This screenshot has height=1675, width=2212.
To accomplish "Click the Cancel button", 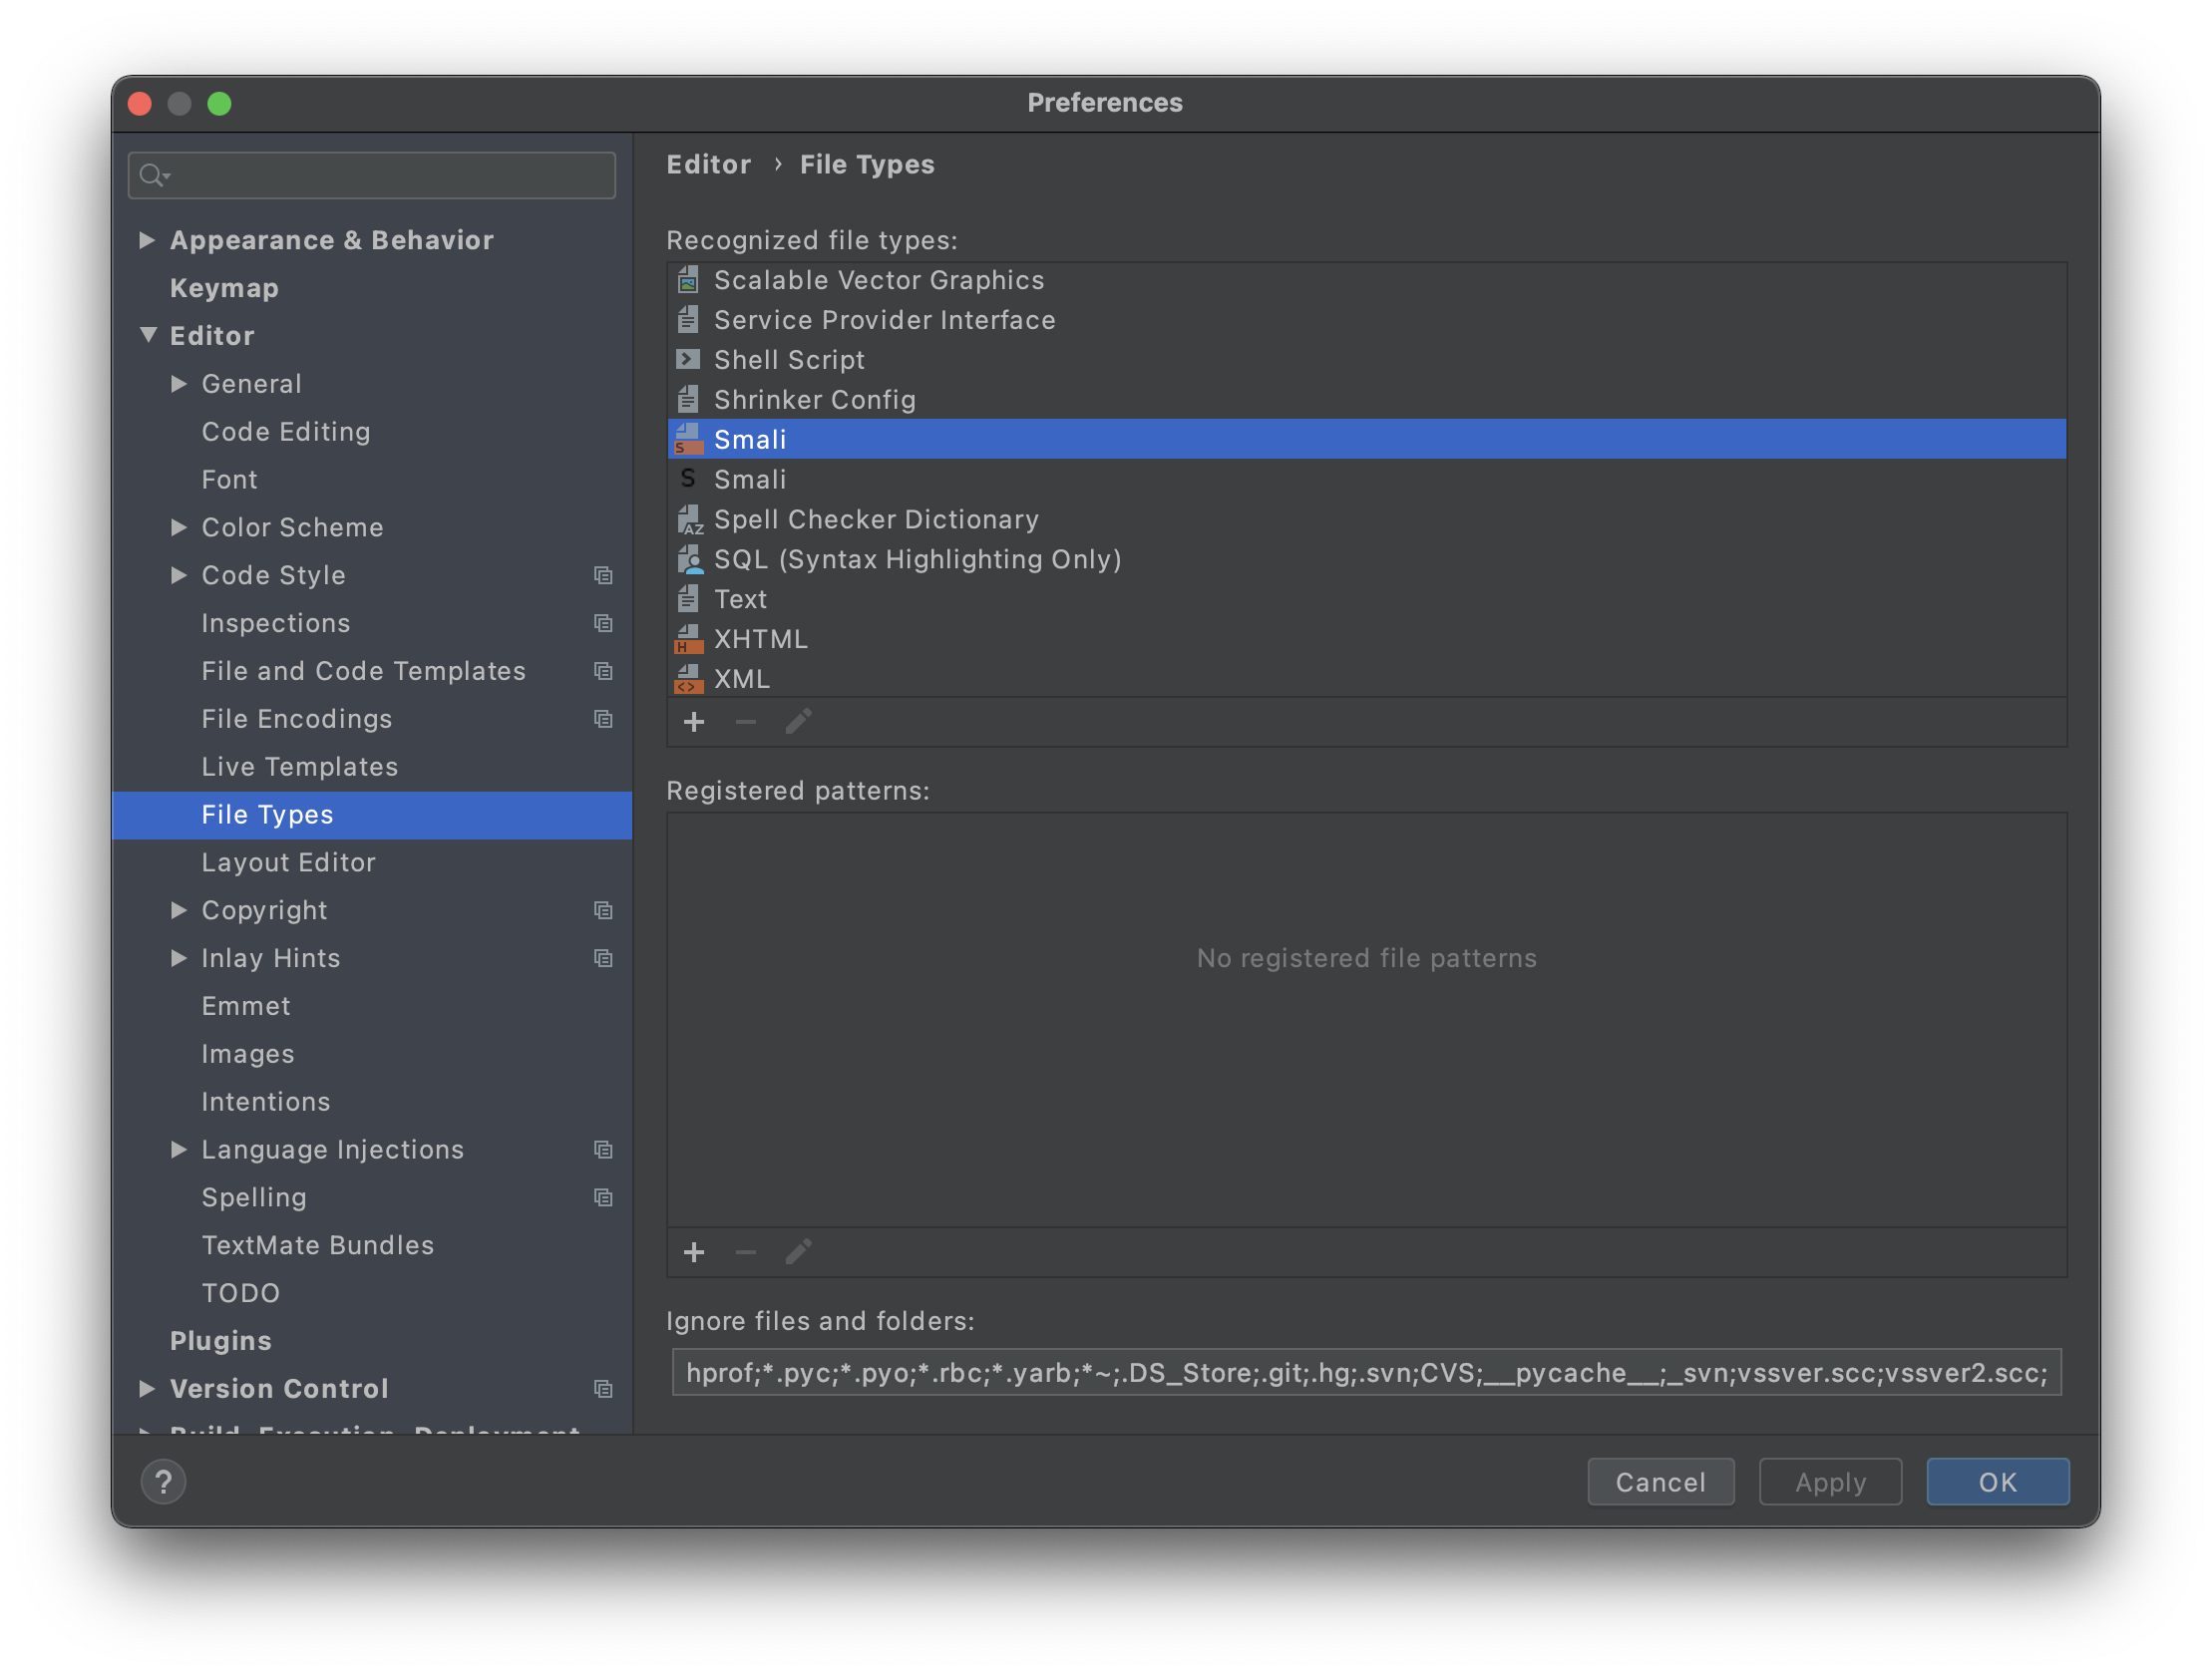I will tap(1661, 1482).
